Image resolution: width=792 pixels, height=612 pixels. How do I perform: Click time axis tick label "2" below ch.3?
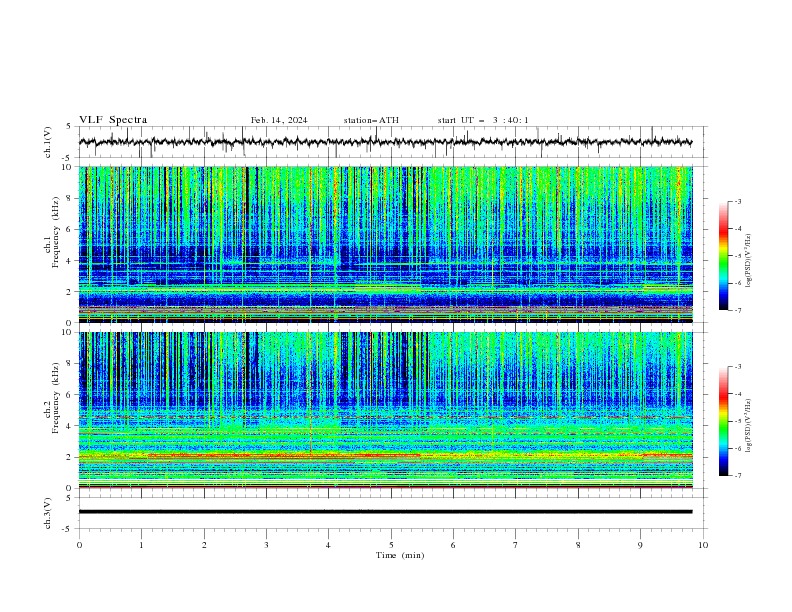[x=204, y=545]
